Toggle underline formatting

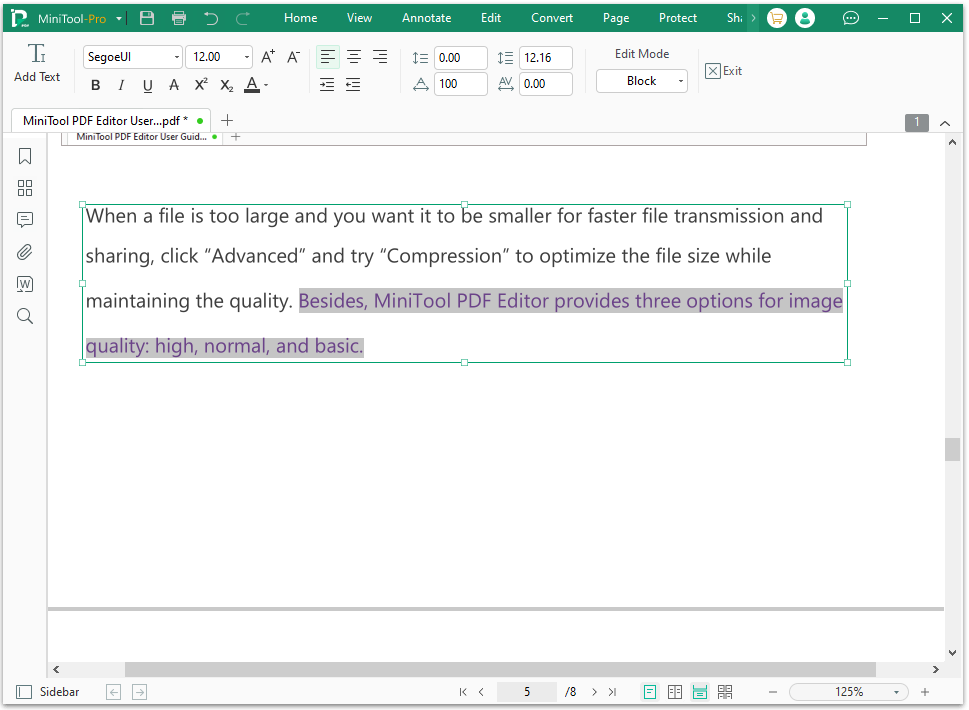[x=147, y=85]
